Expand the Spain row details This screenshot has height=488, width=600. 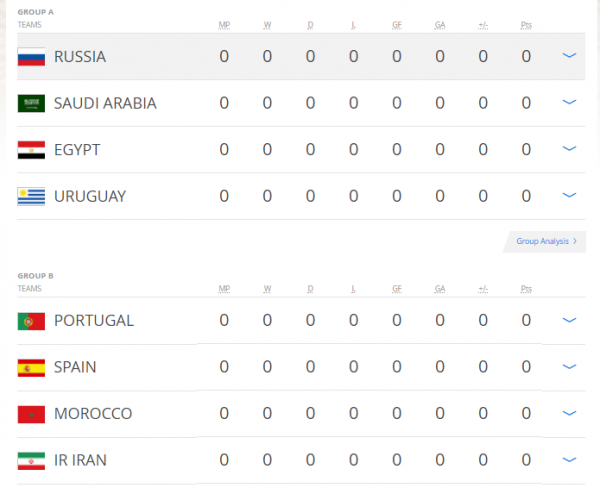570,366
